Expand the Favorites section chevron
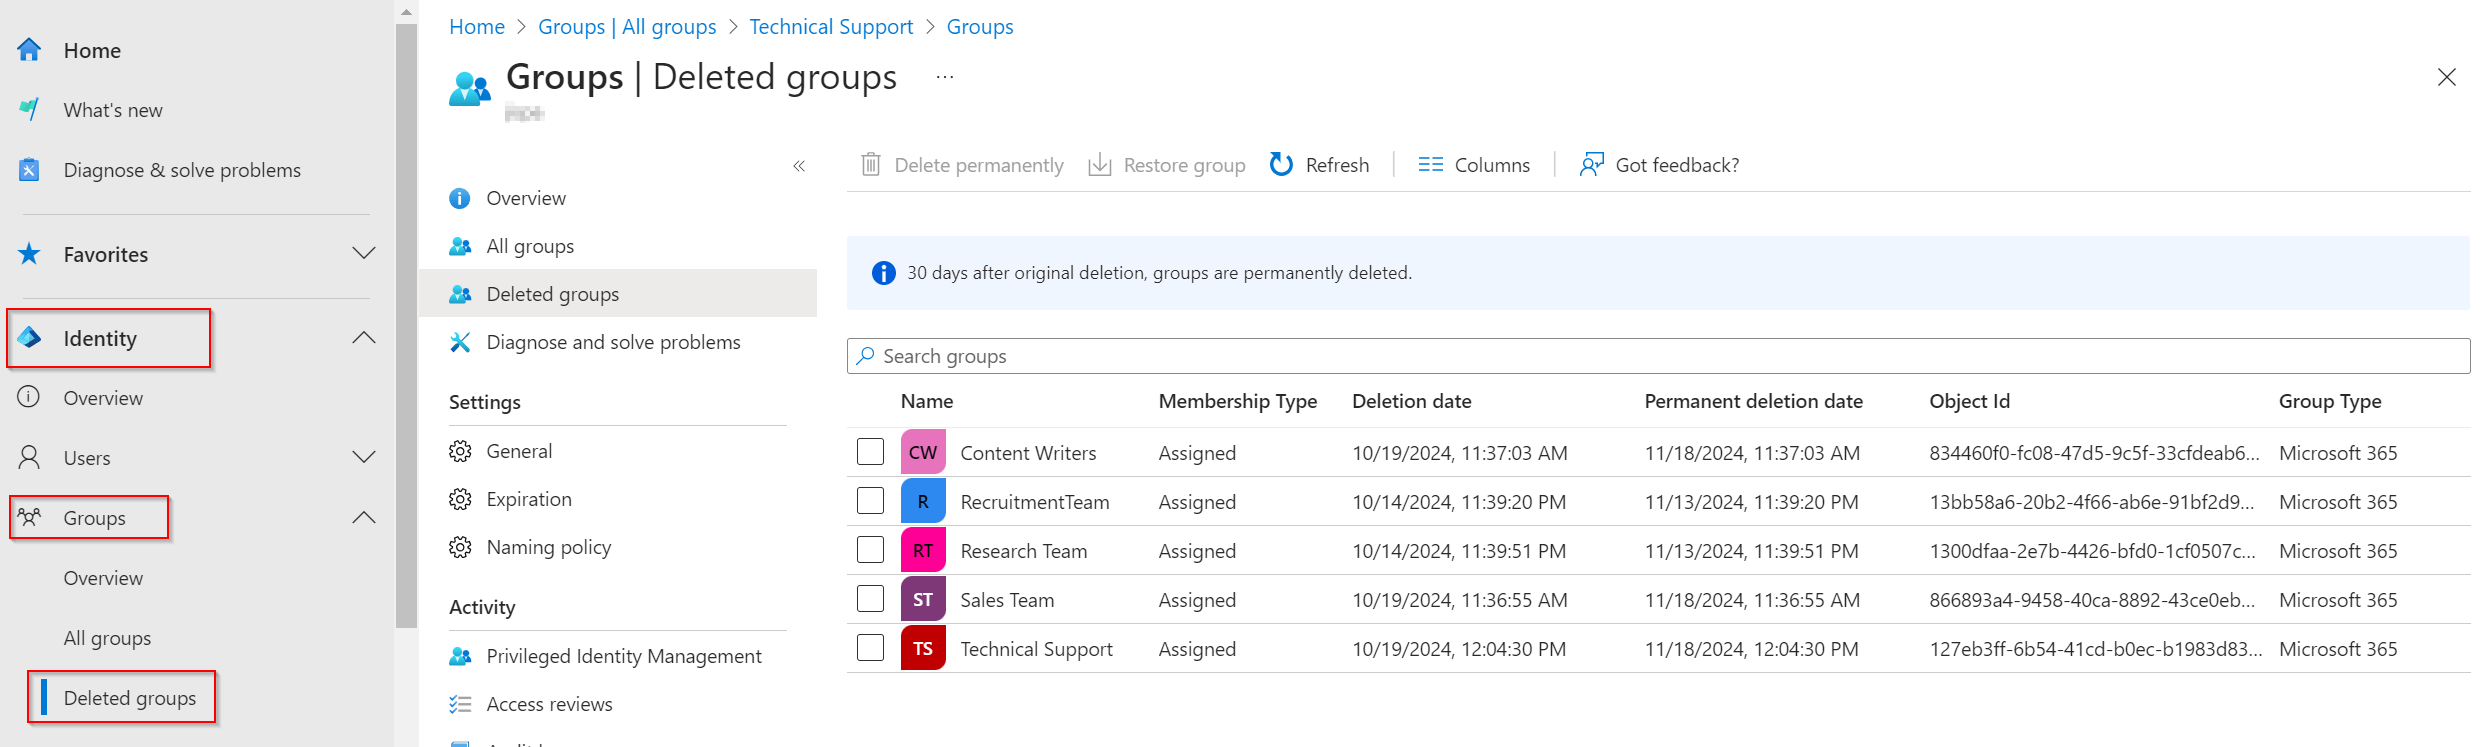The width and height of the screenshot is (2481, 747). point(364,254)
